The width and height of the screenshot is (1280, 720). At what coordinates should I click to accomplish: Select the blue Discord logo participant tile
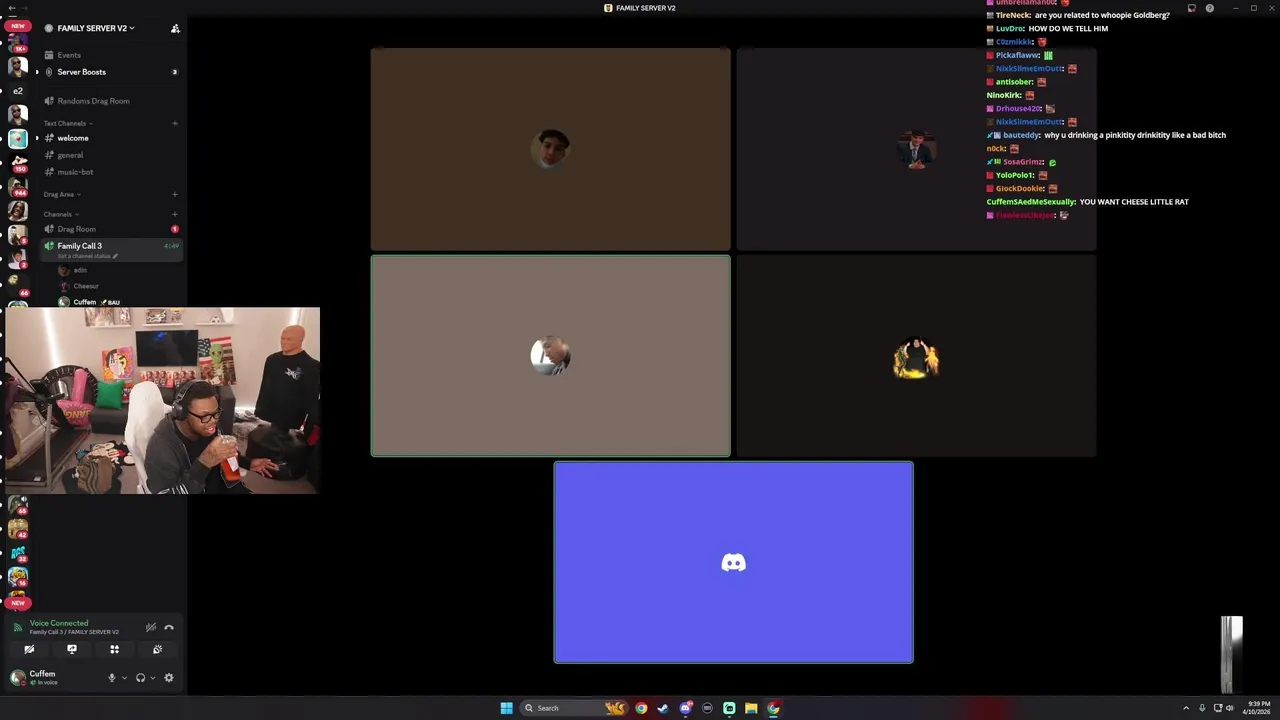pyautogui.click(x=733, y=562)
